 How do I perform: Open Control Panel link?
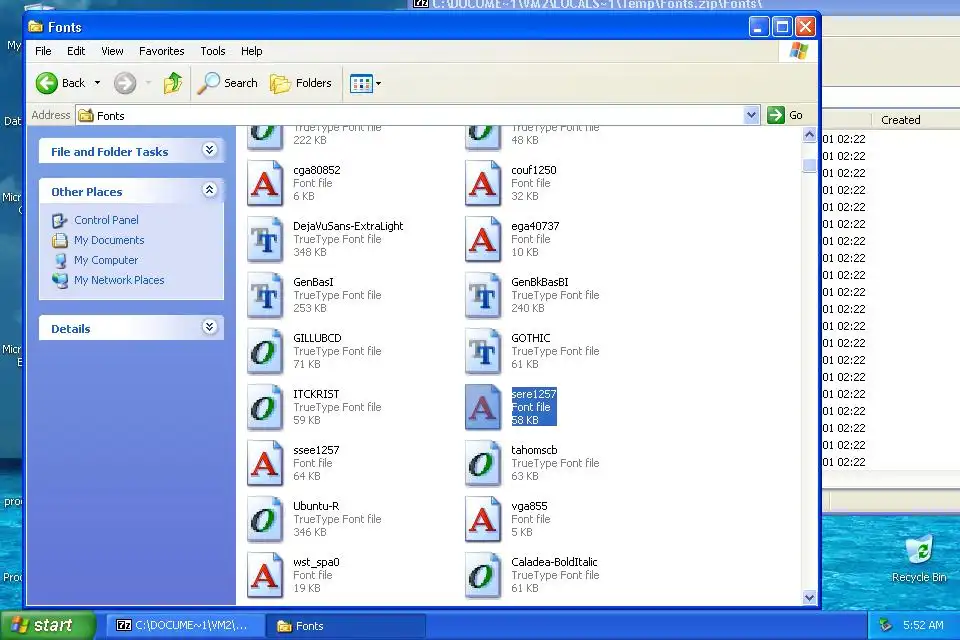click(x=106, y=220)
